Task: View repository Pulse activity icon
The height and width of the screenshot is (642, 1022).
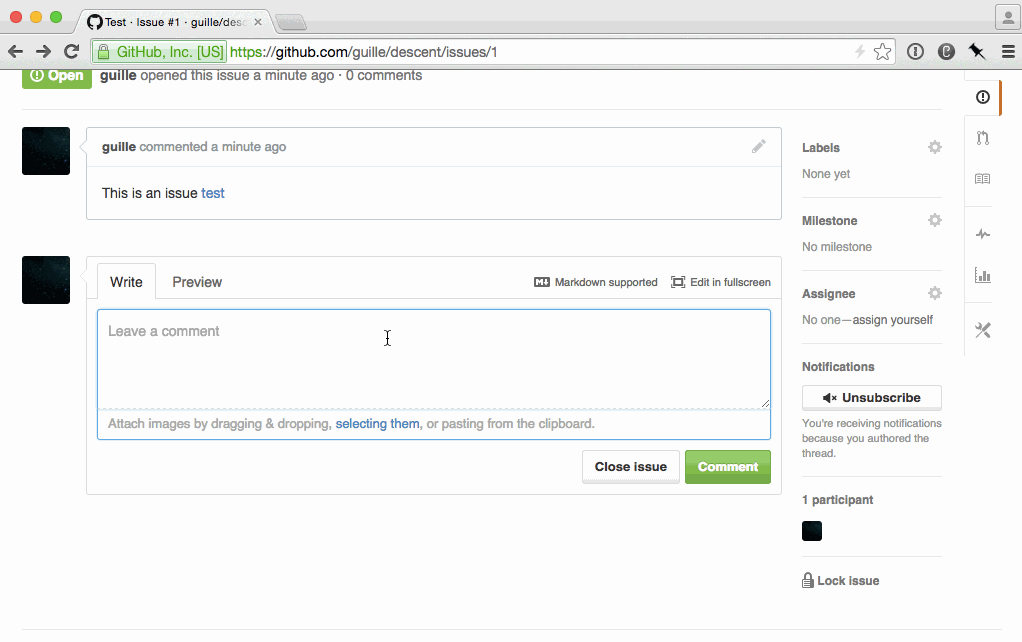Action: 981,233
